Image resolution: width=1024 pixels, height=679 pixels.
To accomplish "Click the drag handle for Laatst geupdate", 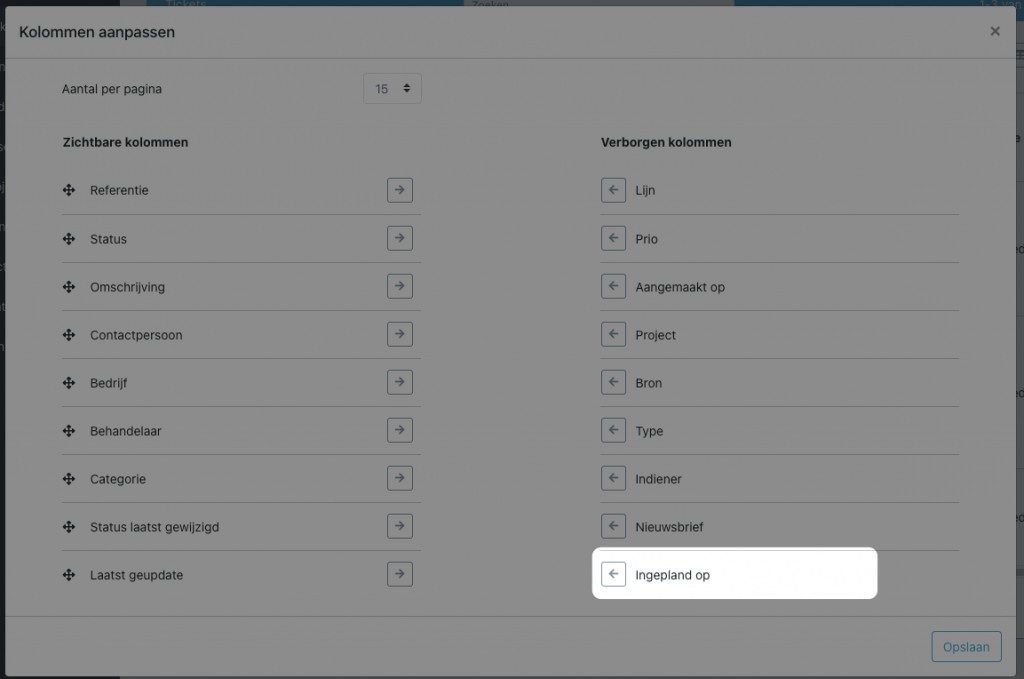I will [69, 575].
